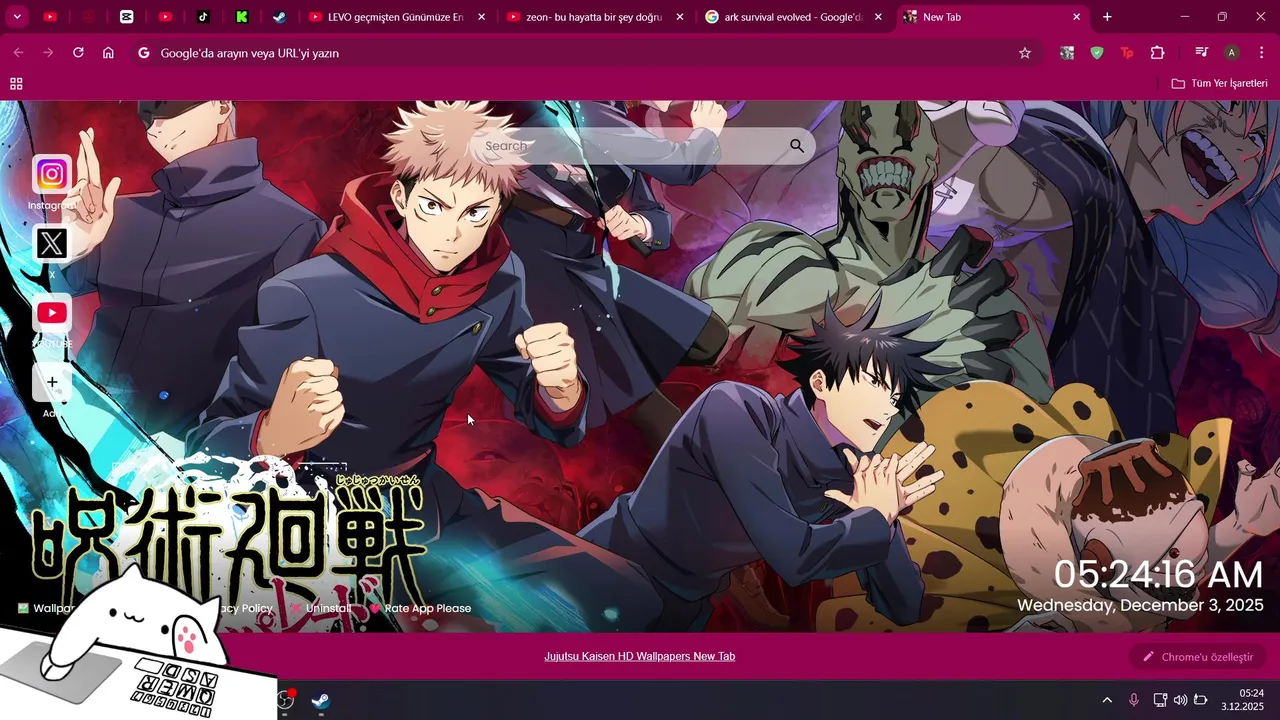Open the Chrome profile avatar A

tap(1232, 53)
